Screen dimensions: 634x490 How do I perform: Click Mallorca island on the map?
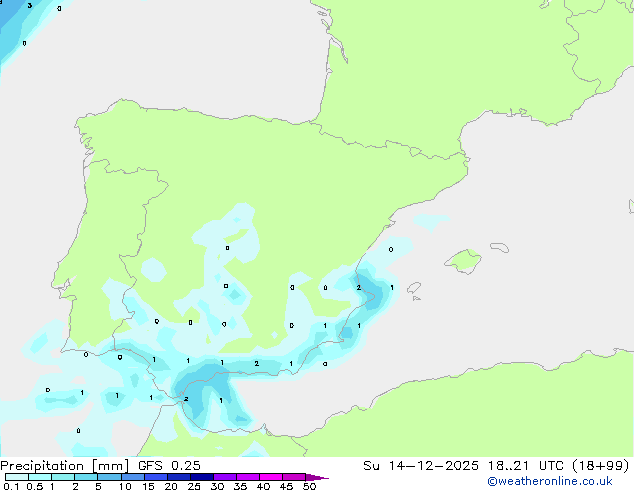463,261
